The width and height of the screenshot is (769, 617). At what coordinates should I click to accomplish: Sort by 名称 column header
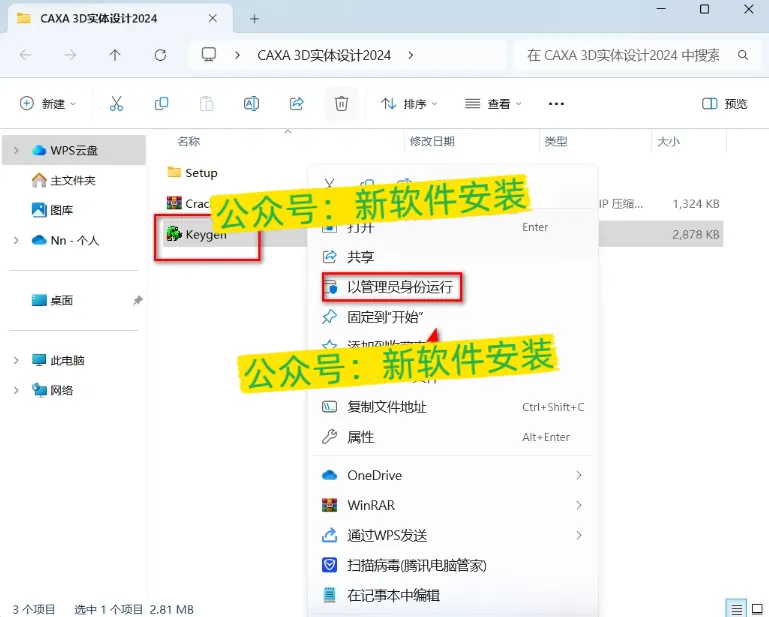pos(189,141)
